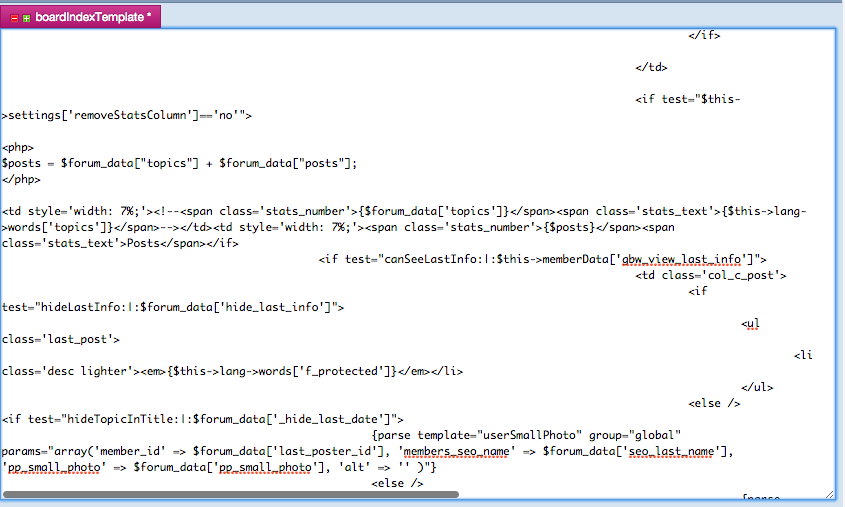Click the line "$posts = $forum_data["topics"] + $forum_data["posts"];"
Viewport: 845px width, 507px height.
[x=179, y=163]
